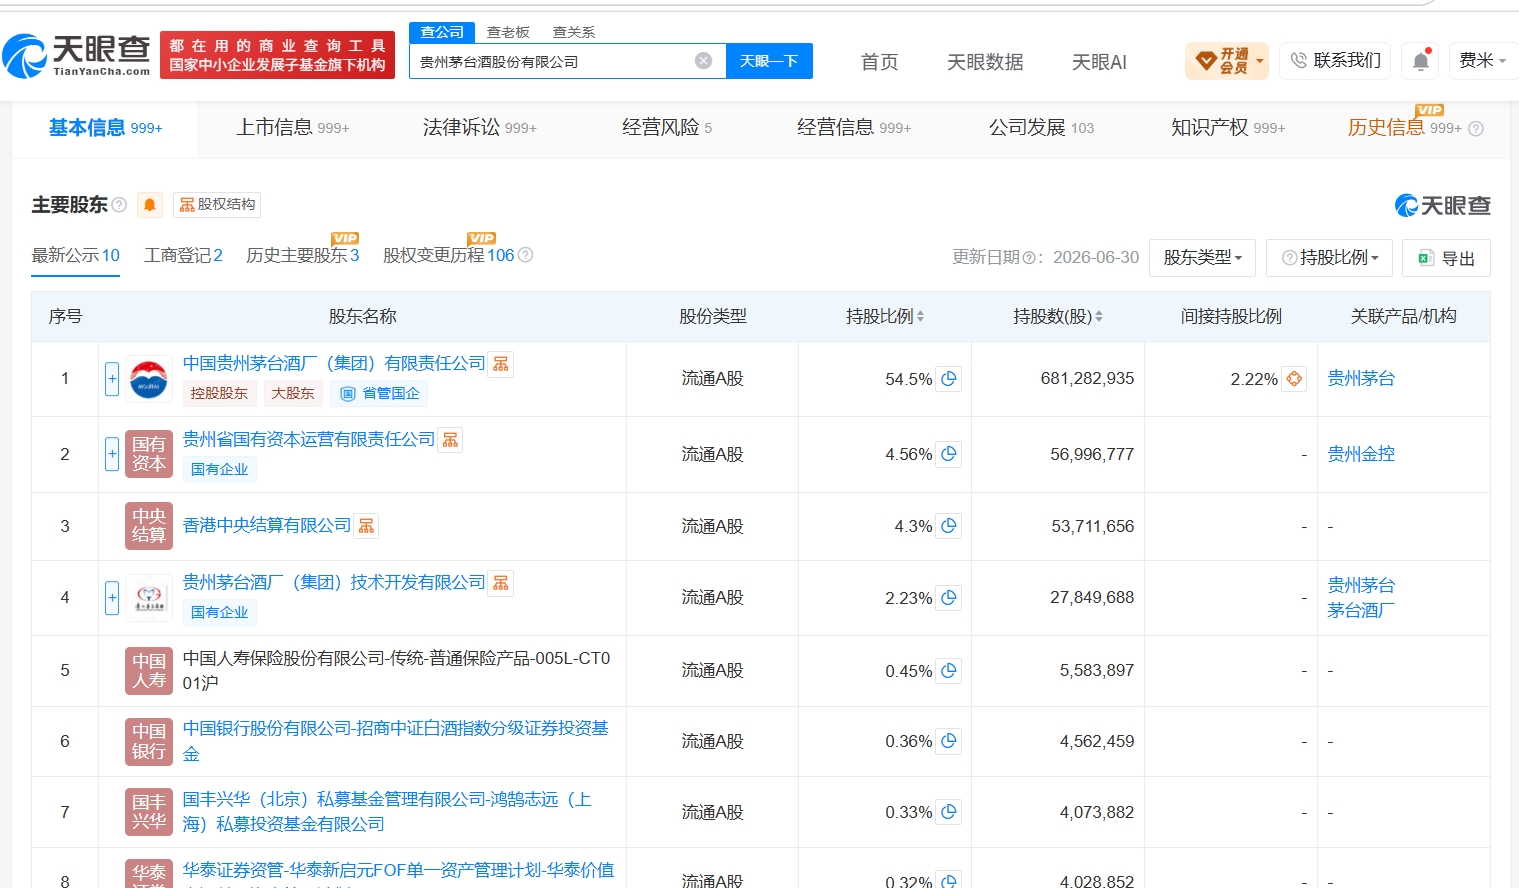Click the 中国银行 shareholder avatar
Viewport: 1519px width, 888px height.
149,741
